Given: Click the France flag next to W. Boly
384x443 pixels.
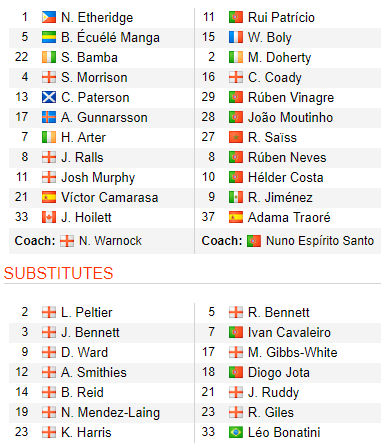Looking at the screenshot, I should (x=236, y=37).
